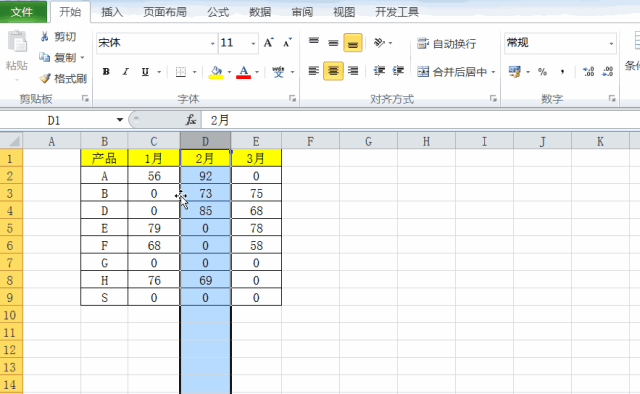Apply the yellow fill color bucket
This screenshot has height=394, width=640.
tap(216, 72)
